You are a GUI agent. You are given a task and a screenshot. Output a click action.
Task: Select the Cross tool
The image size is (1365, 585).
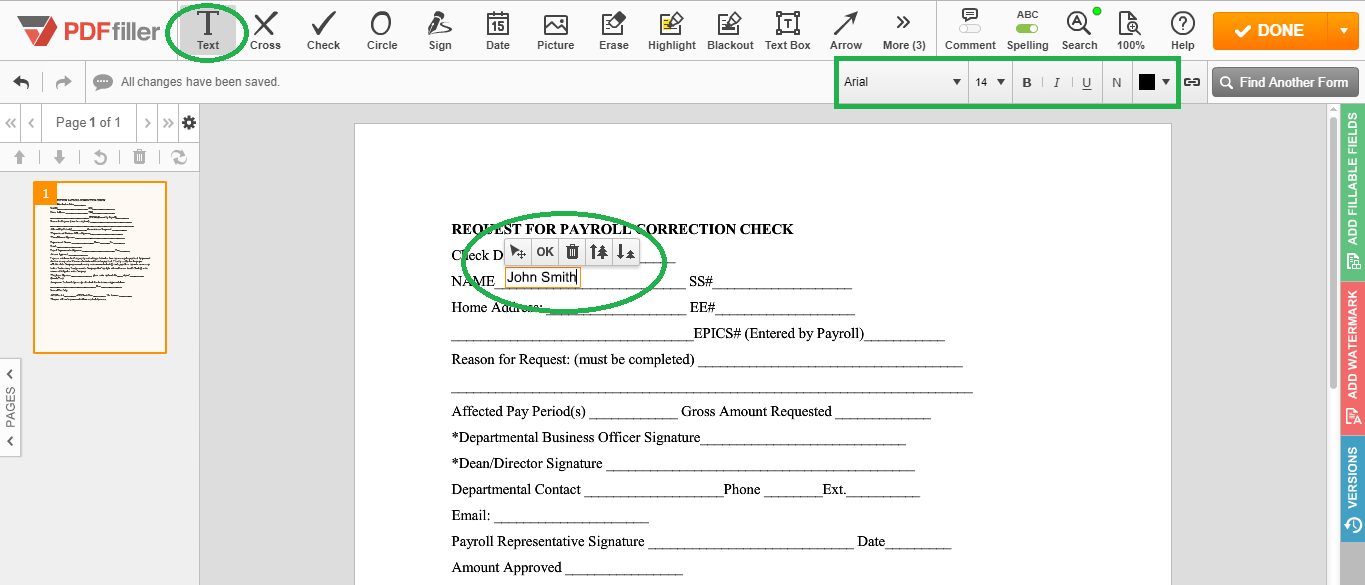coord(265,30)
